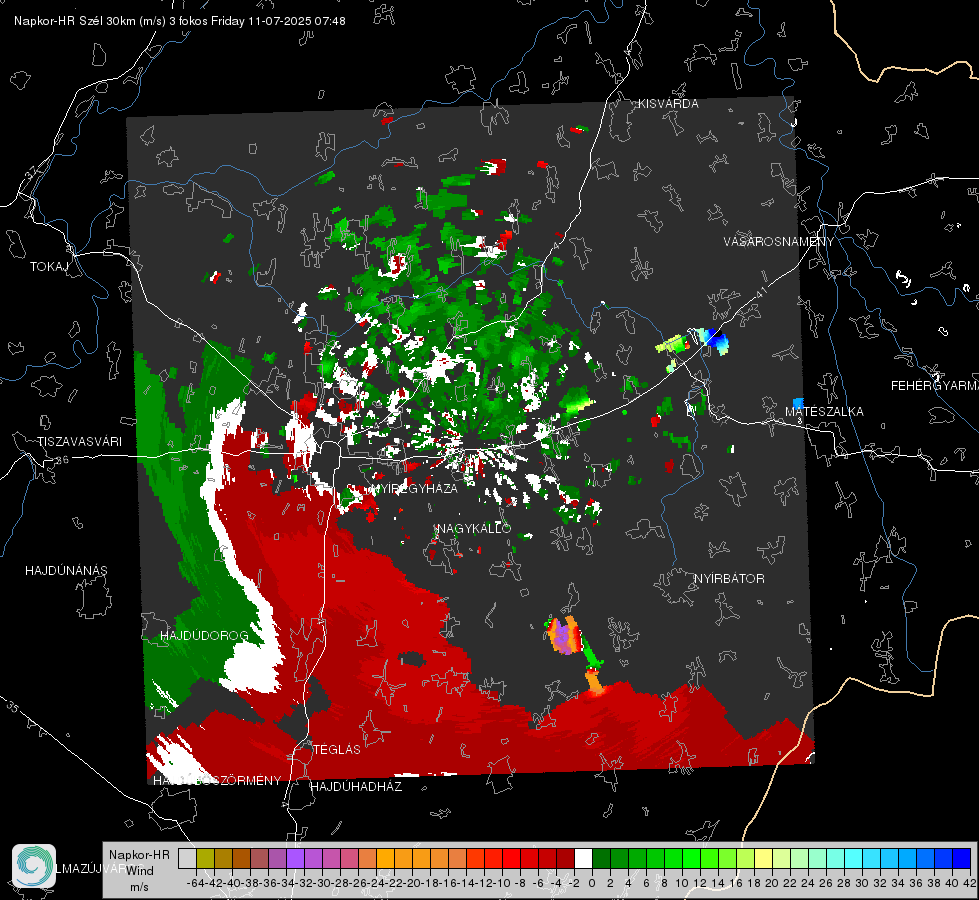The image size is (979, 900).
Task: Click the timestamp 'Friday 11-07-2025 07:48'
Action: [x=278, y=21]
